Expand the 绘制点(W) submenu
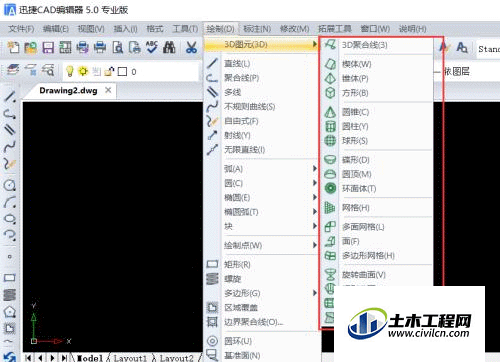The height and width of the screenshot is (362, 500). click(261, 245)
